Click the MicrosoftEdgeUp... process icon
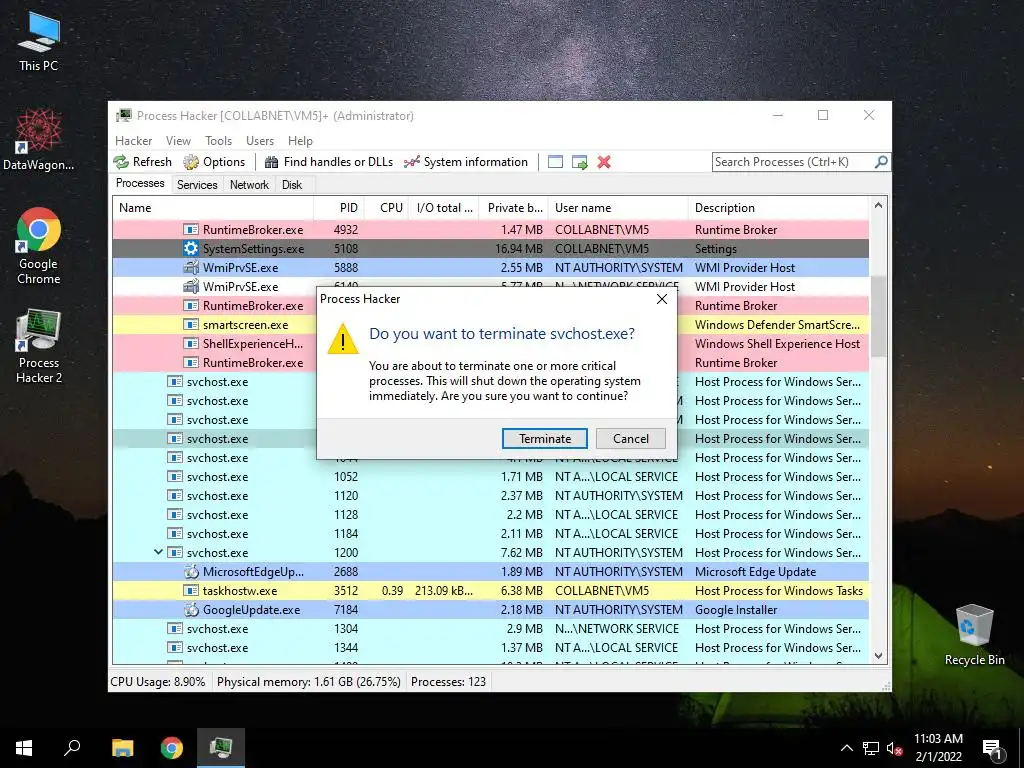Viewport: 1024px width, 768px height. [191, 571]
